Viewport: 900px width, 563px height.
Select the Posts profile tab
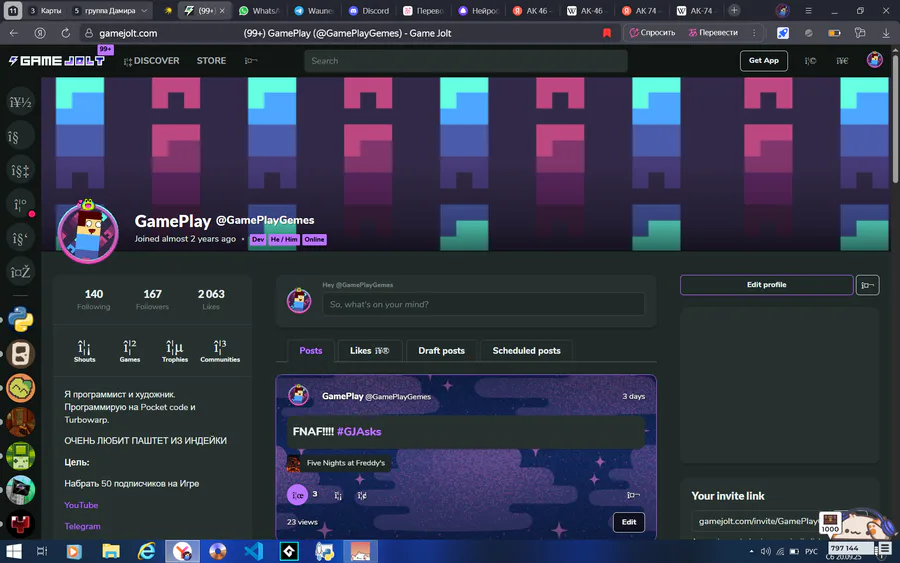(x=311, y=351)
